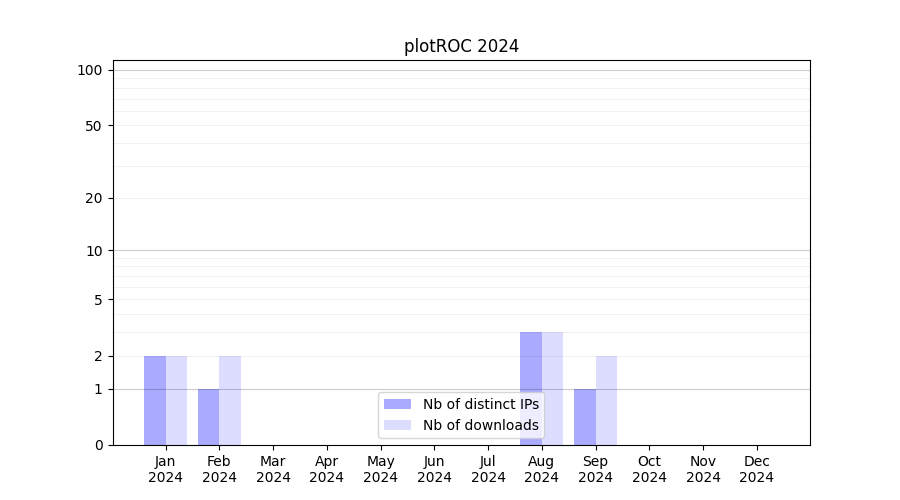The height and width of the screenshot is (500, 900).
Task: Select the "Nb of distinct IPs" legend label
Action: [x=480, y=404]
